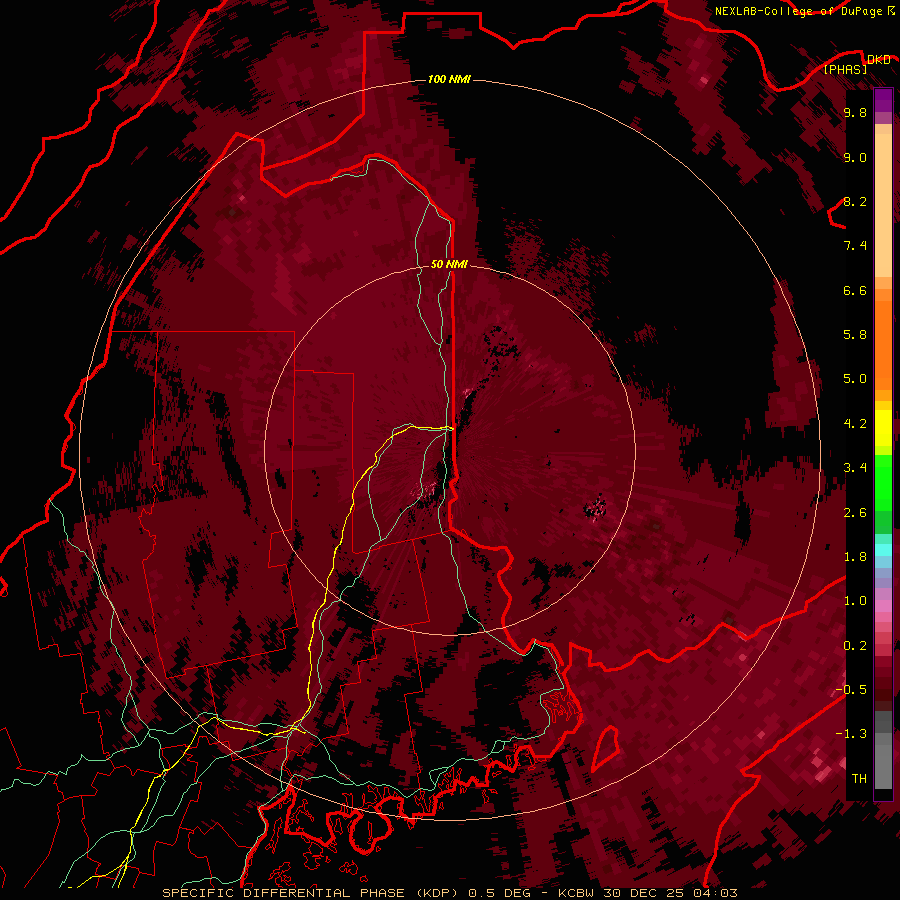Viewport: 900px width, 900px height.
Task: Click the 100 NMI range ring label
Action: (449, 79)
